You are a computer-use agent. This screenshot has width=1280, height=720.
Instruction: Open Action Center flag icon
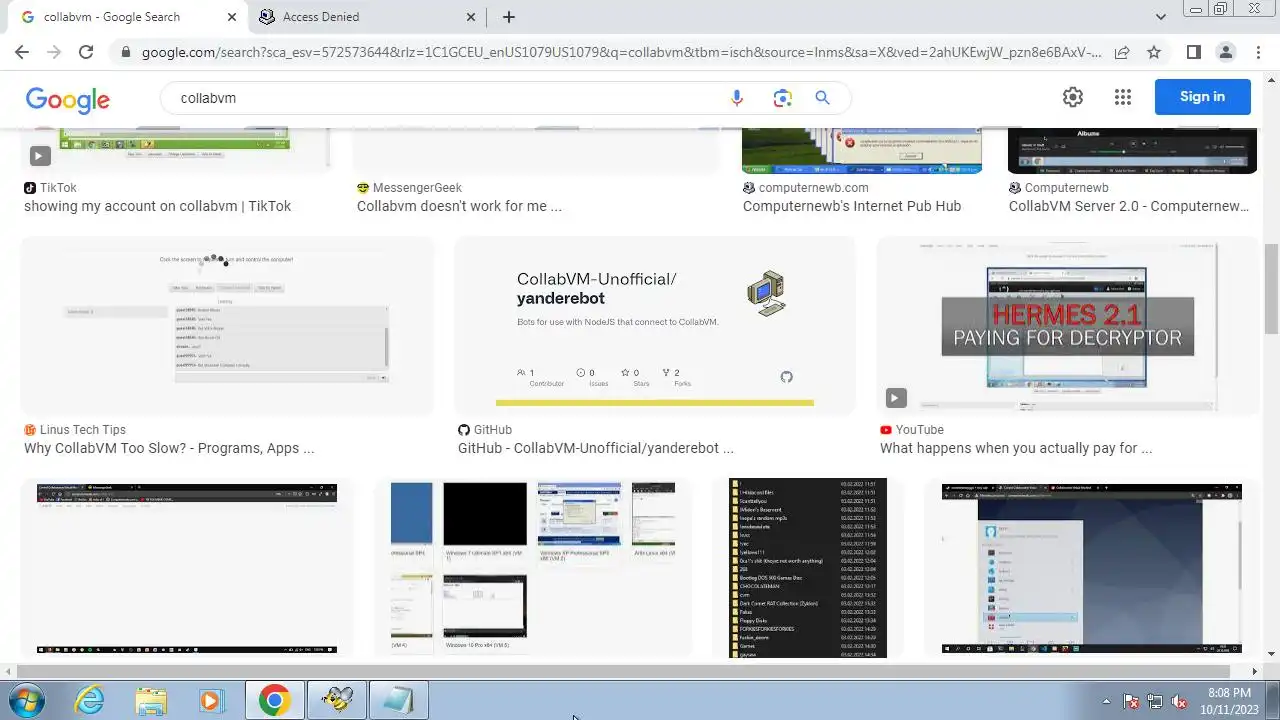1131,701
